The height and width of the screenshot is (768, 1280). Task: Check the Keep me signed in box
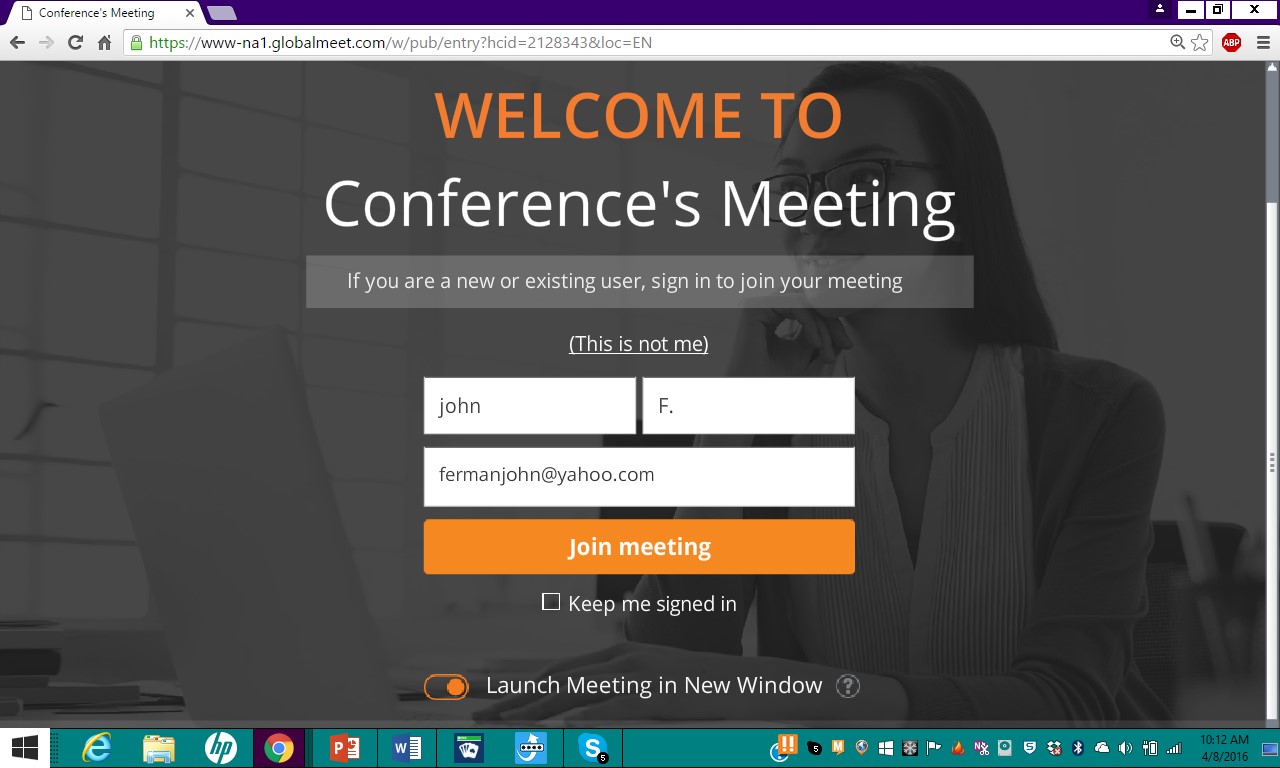pyautogui.click(x=551, y=602)
